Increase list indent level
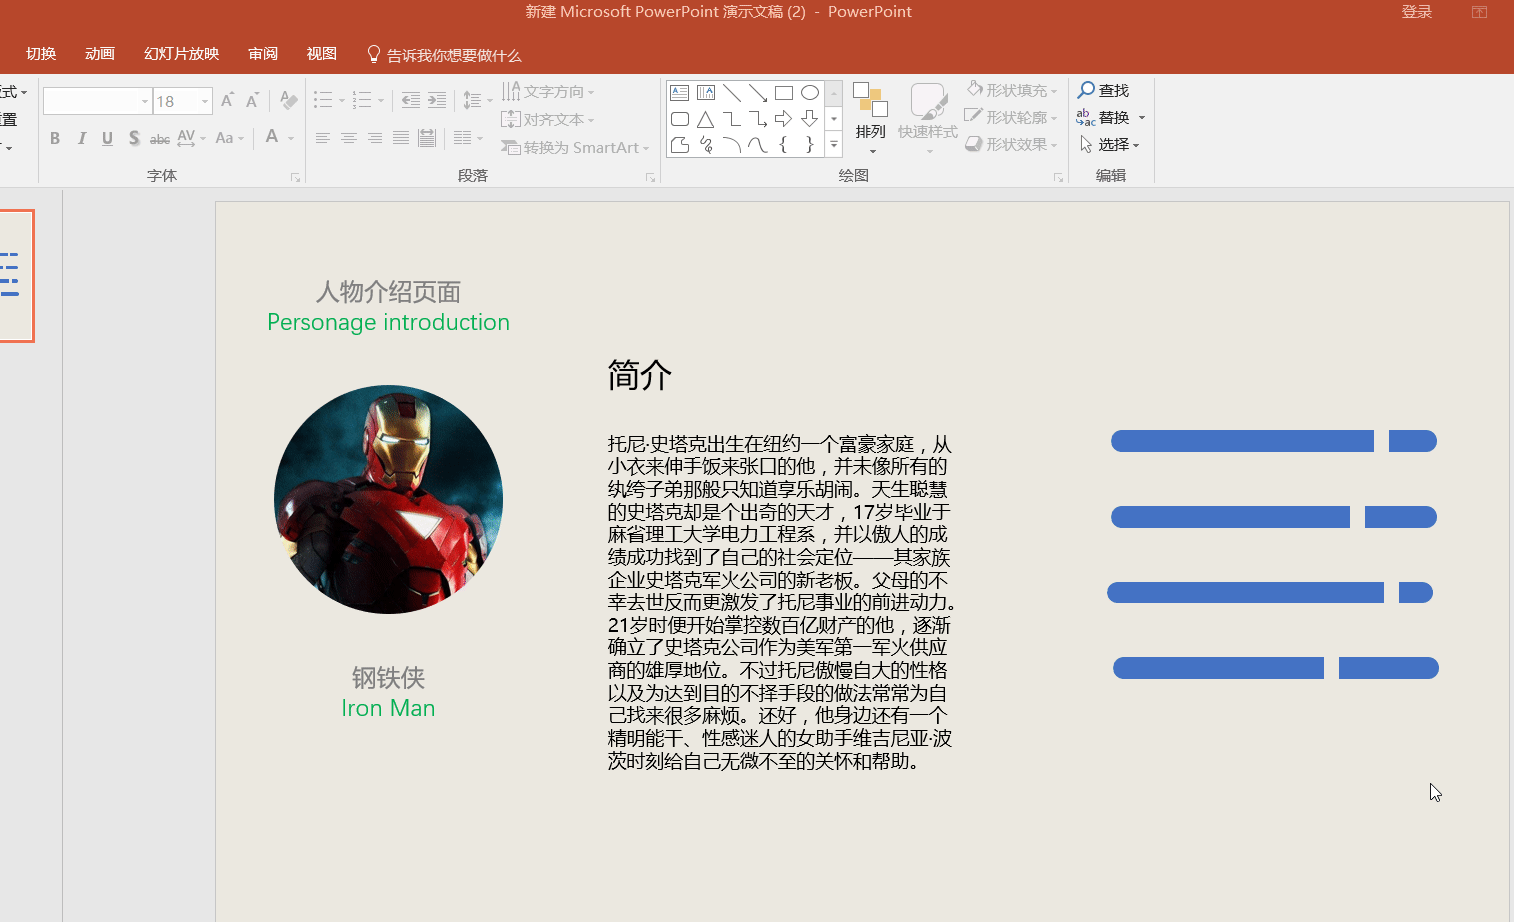Image resolution: width=1514 pixels, height=922 pixels. (x=437, y=100)
